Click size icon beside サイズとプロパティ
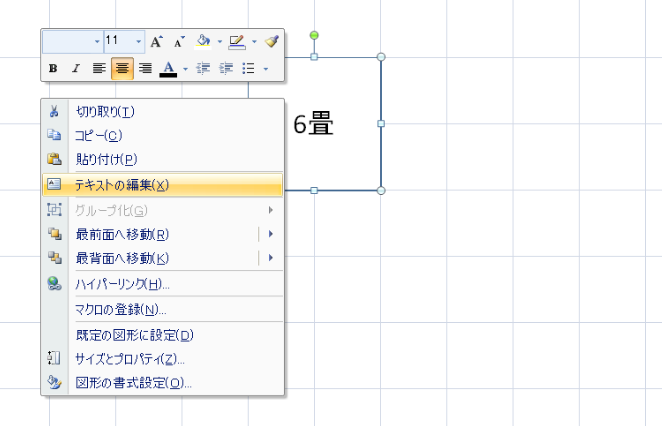This screenshot has height=426, width=662. 54,358
